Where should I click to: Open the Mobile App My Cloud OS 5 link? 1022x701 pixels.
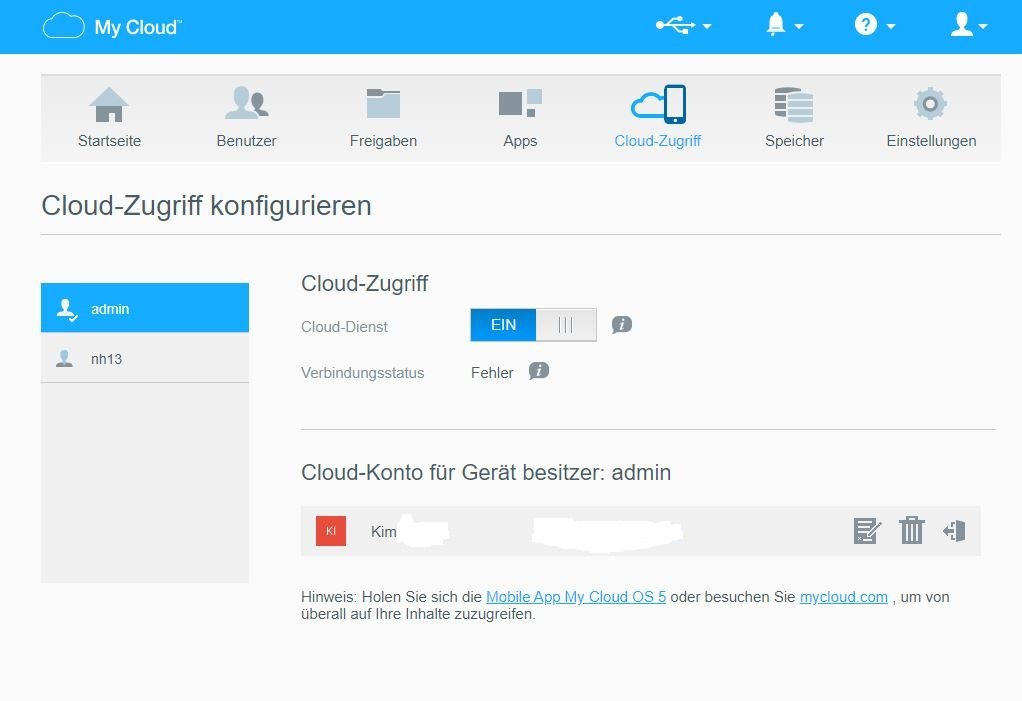pos(576,597)
